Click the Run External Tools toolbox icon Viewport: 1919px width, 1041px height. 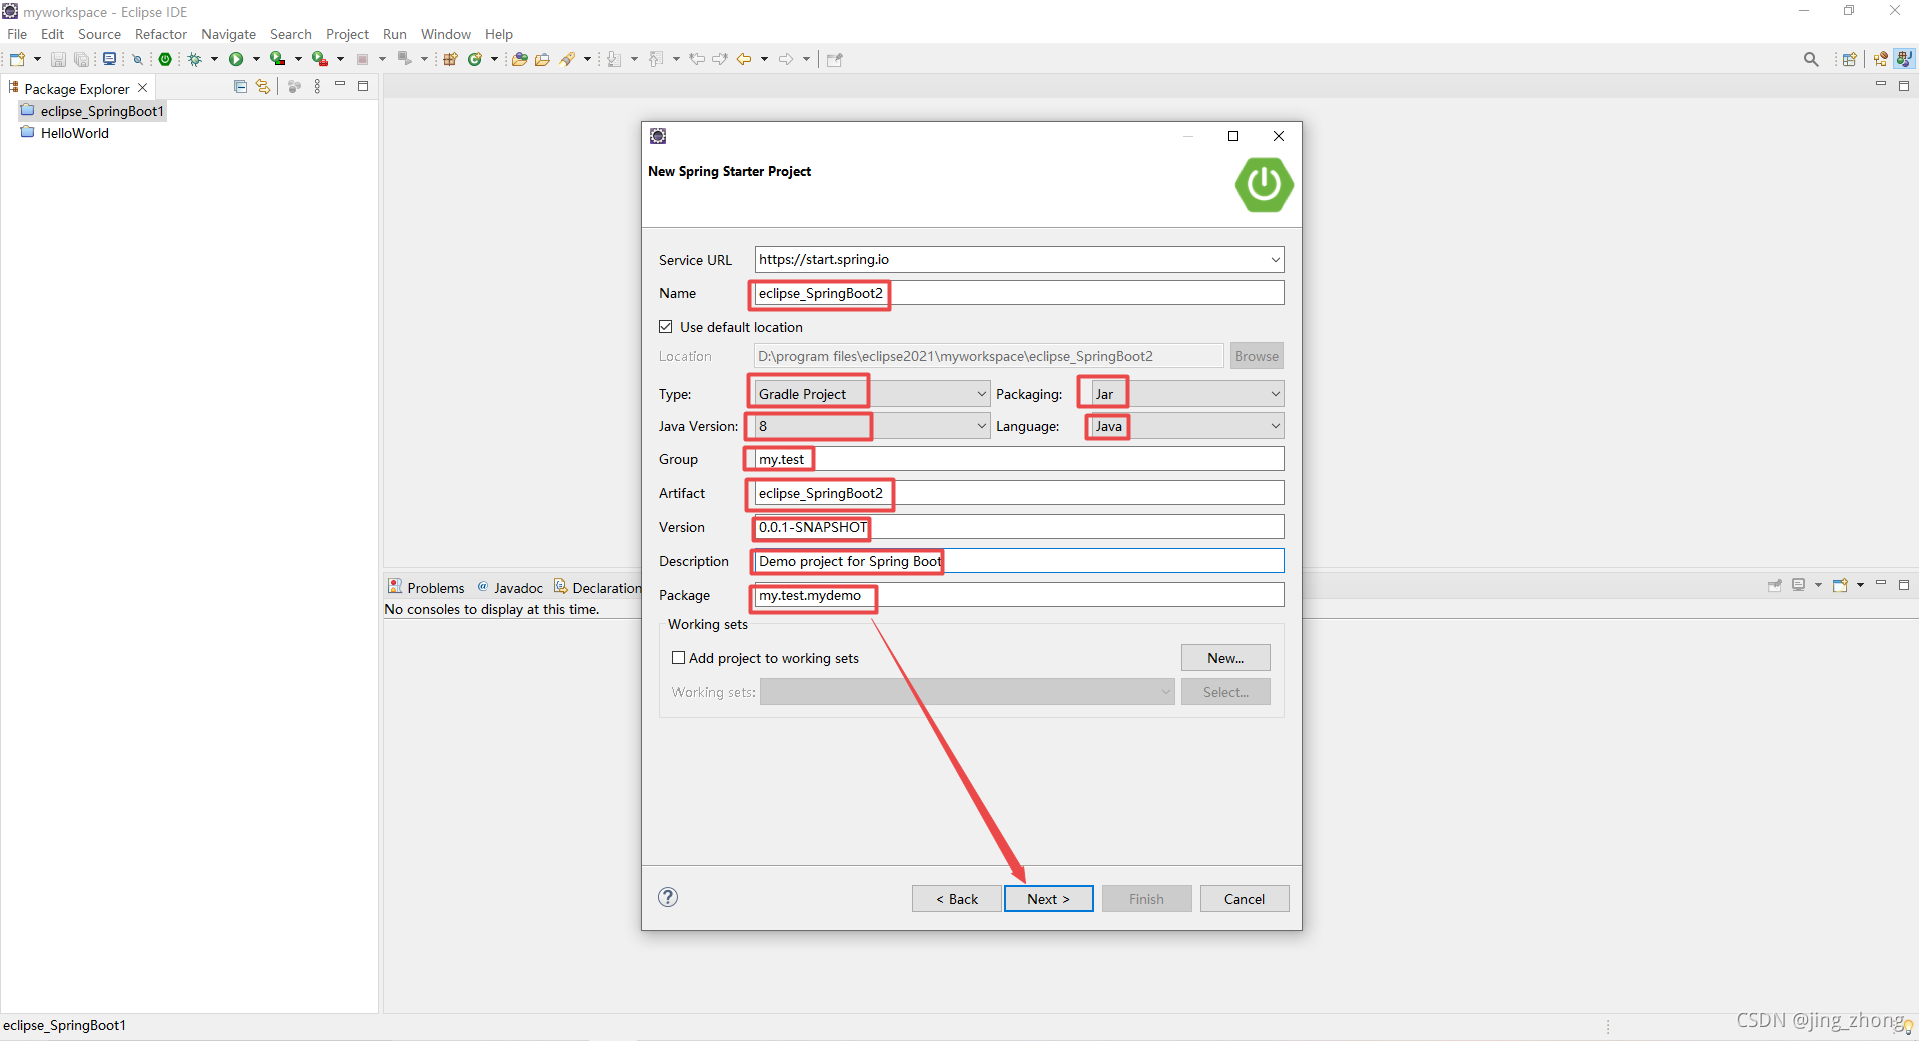click(x=320, y=59)
